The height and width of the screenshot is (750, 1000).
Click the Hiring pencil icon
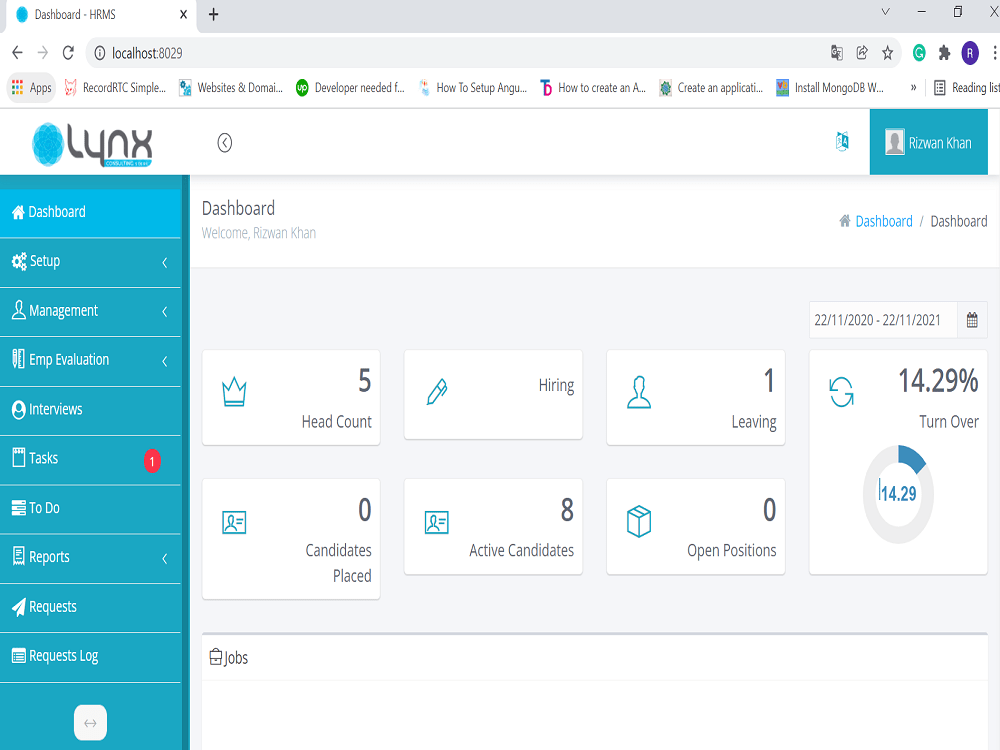pyautogui.click(x=437, y=392)
